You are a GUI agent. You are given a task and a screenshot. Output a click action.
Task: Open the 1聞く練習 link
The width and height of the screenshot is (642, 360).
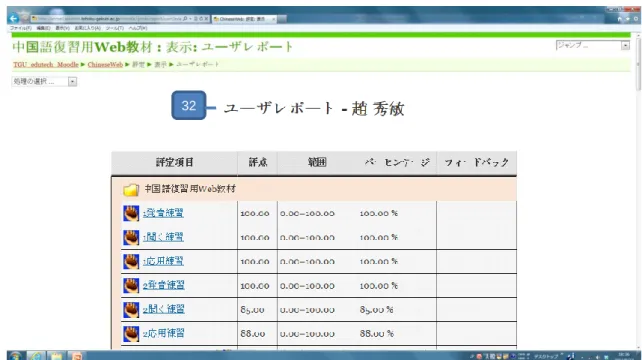163,237
